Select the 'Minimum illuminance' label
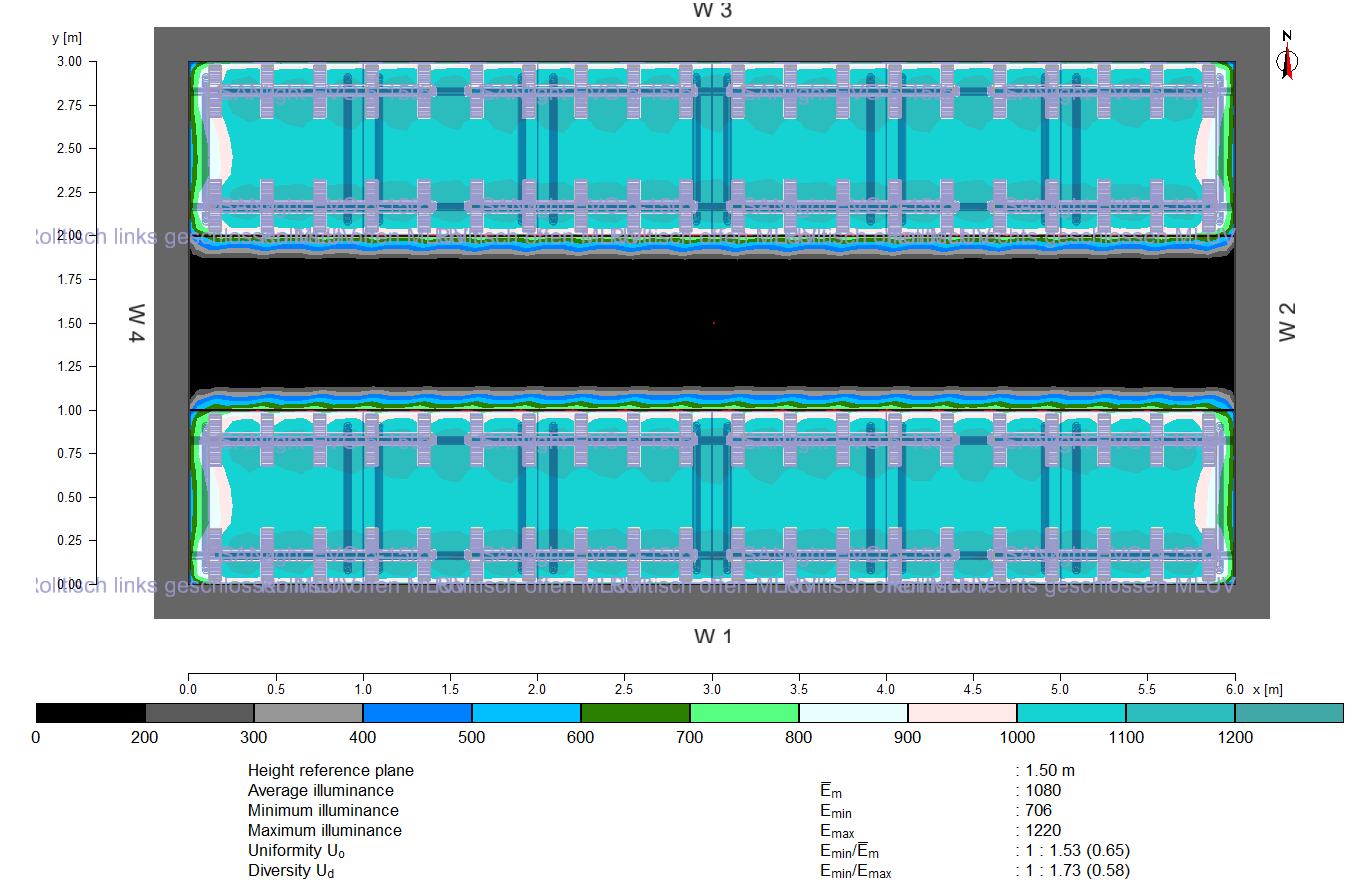The image size is (1367, 886). pos(323,811)
